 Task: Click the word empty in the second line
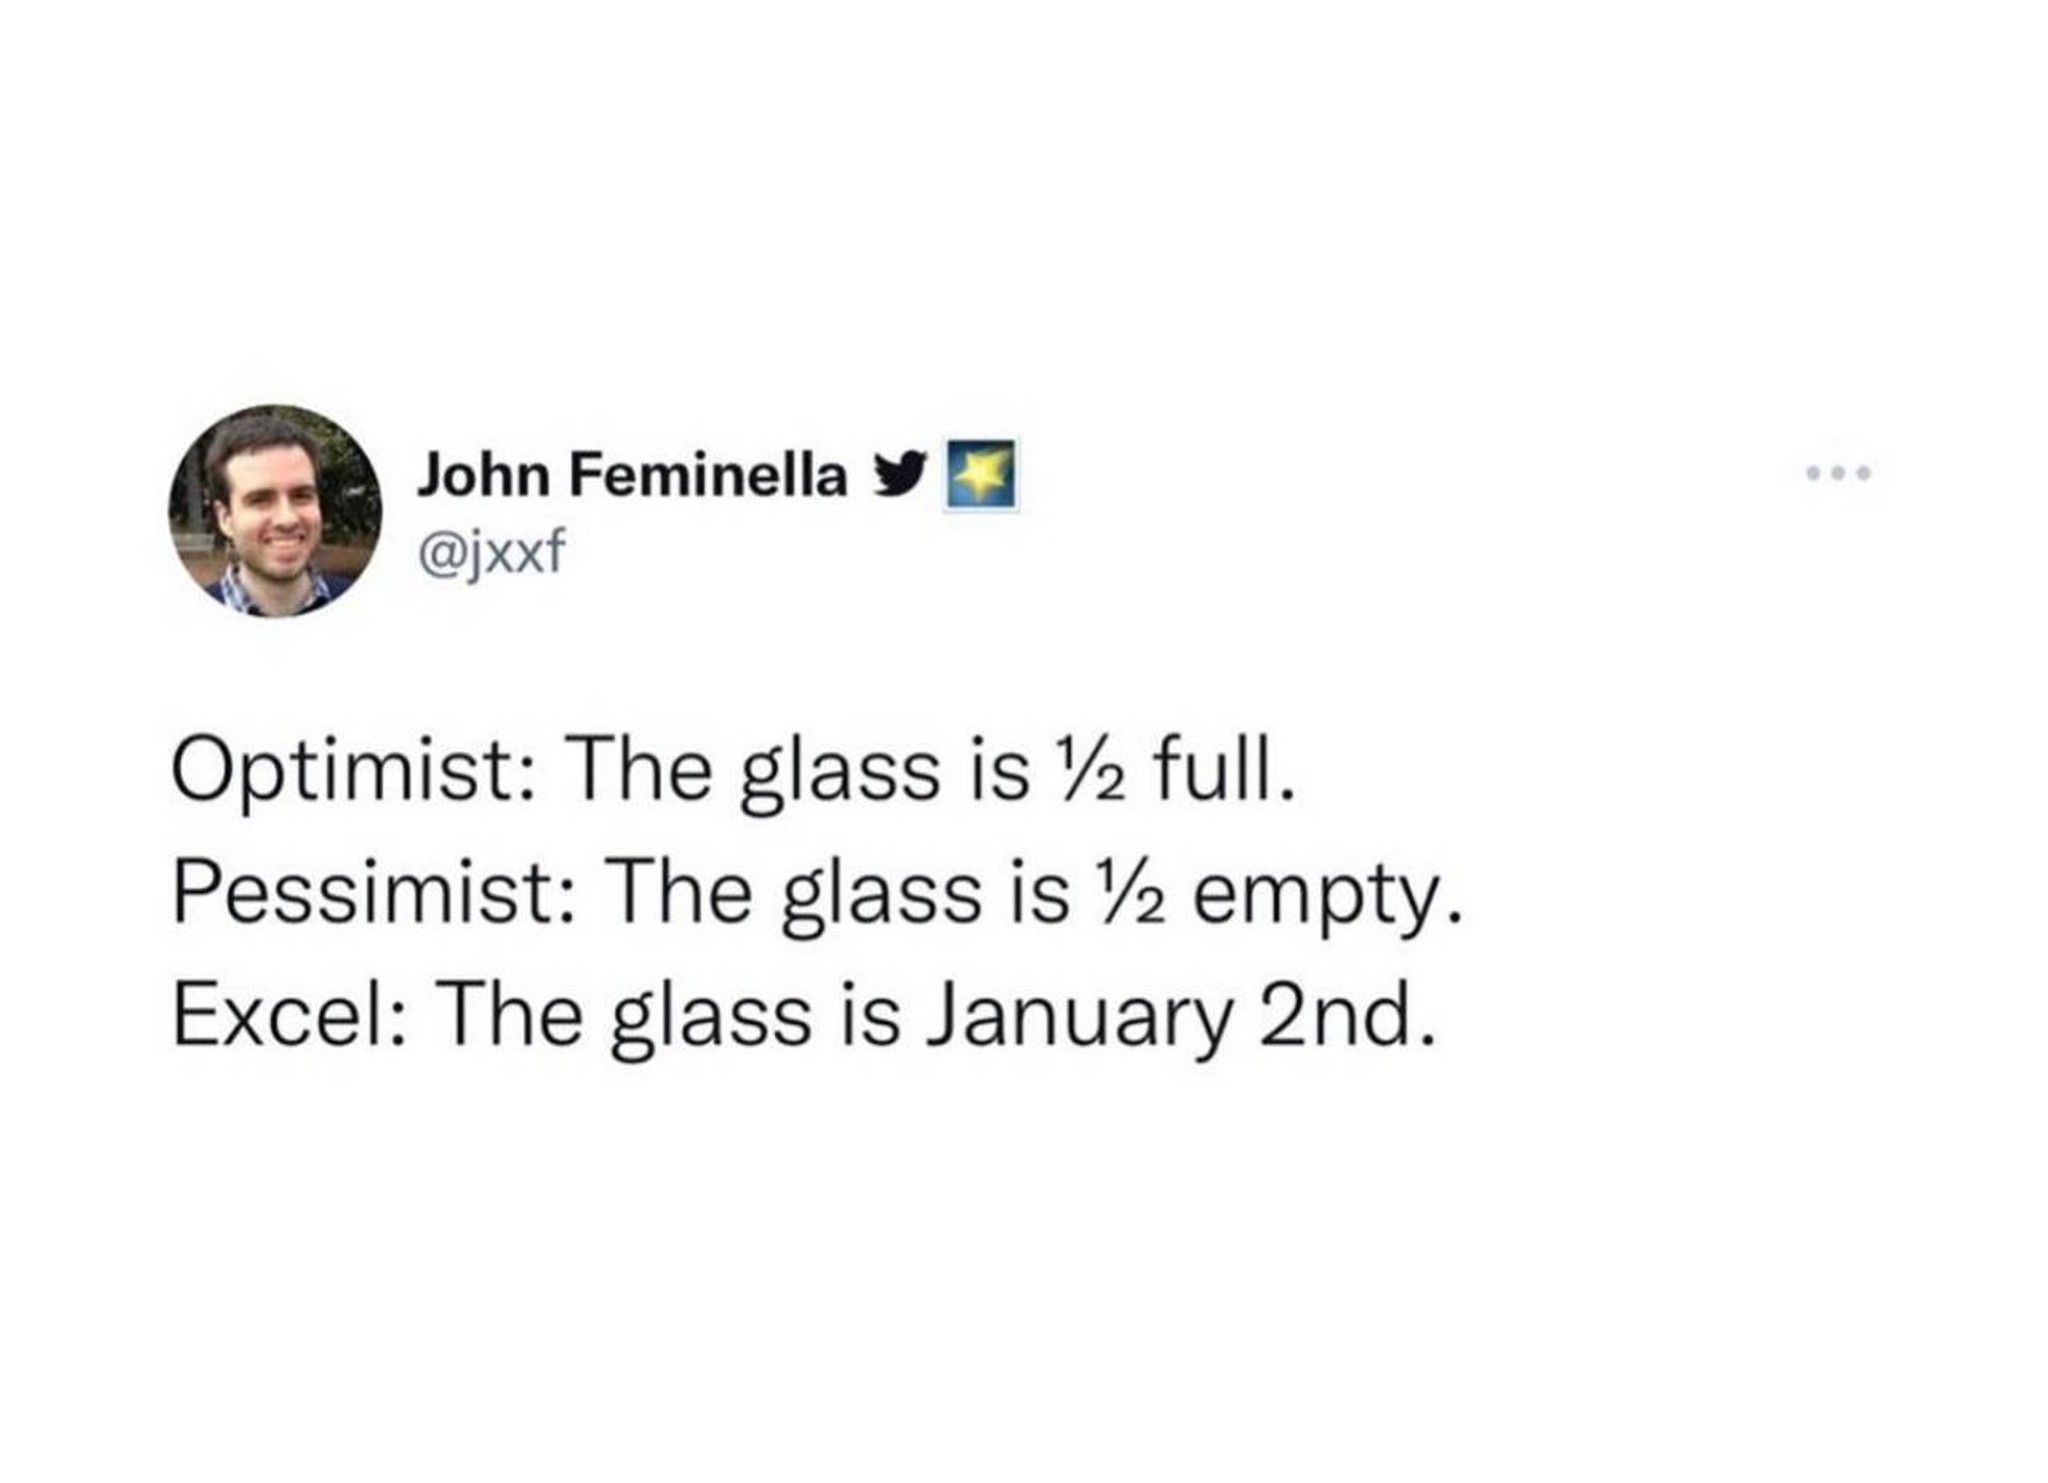click(x=1328, y=900)
